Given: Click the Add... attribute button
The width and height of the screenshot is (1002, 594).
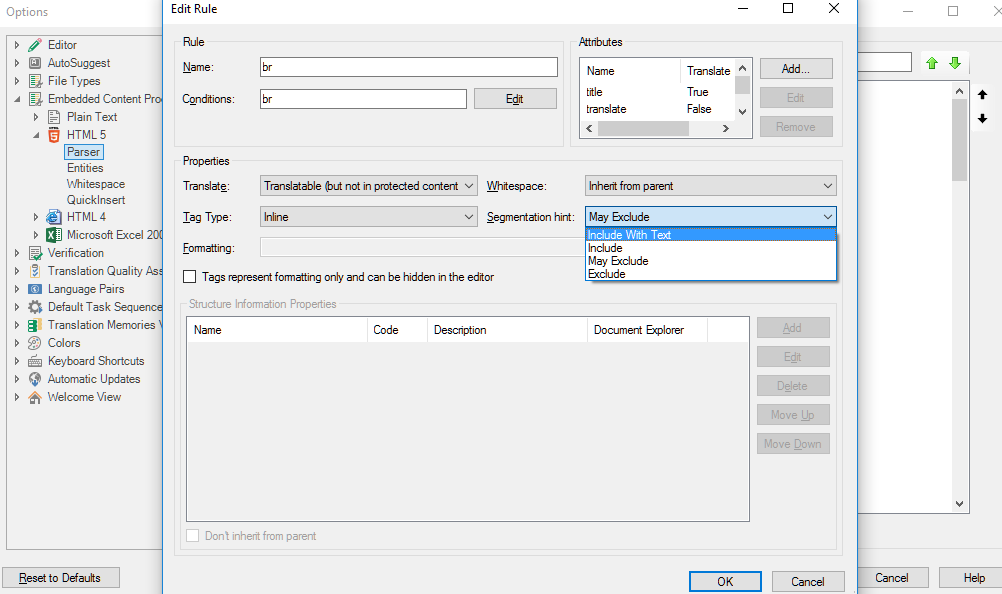Looking at the screenshot, I should pos(796,69).
